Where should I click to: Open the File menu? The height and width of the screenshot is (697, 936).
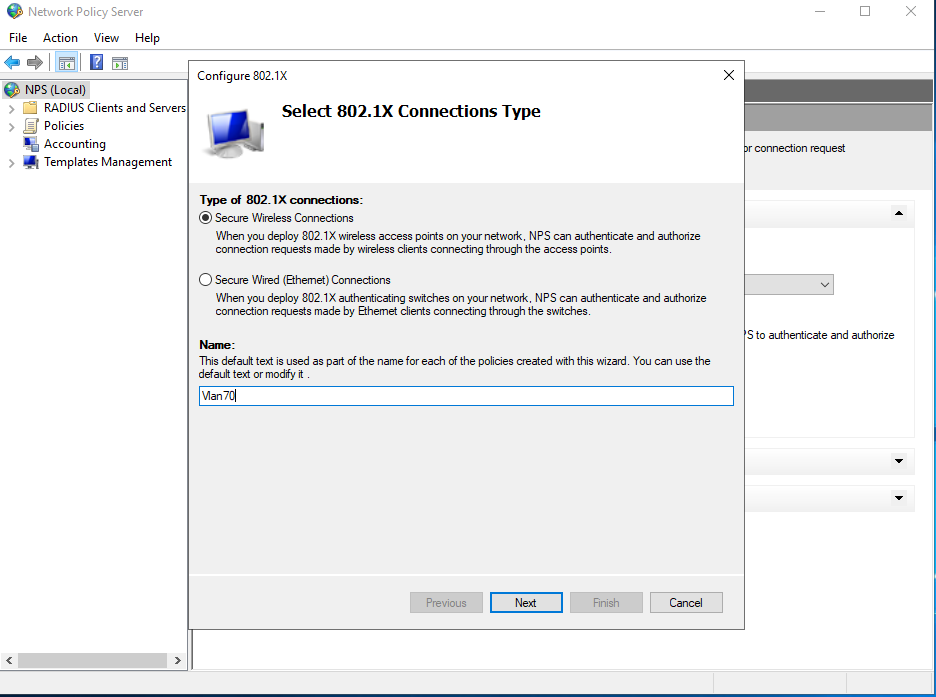(18, 38)
